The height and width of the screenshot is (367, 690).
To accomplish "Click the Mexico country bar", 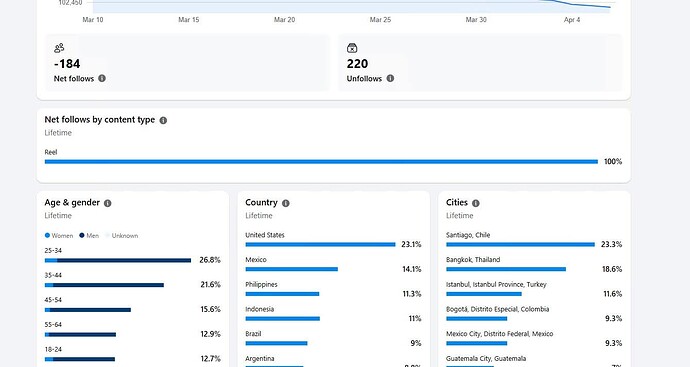I will 292,269.
